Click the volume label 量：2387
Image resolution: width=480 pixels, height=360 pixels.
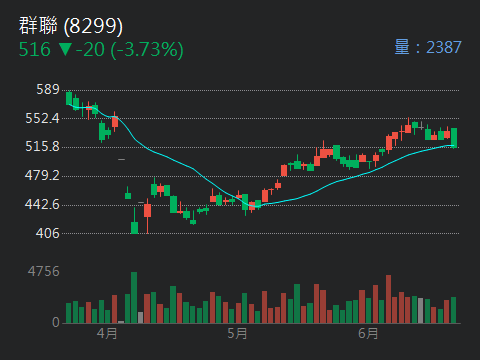tap(428, 47)
